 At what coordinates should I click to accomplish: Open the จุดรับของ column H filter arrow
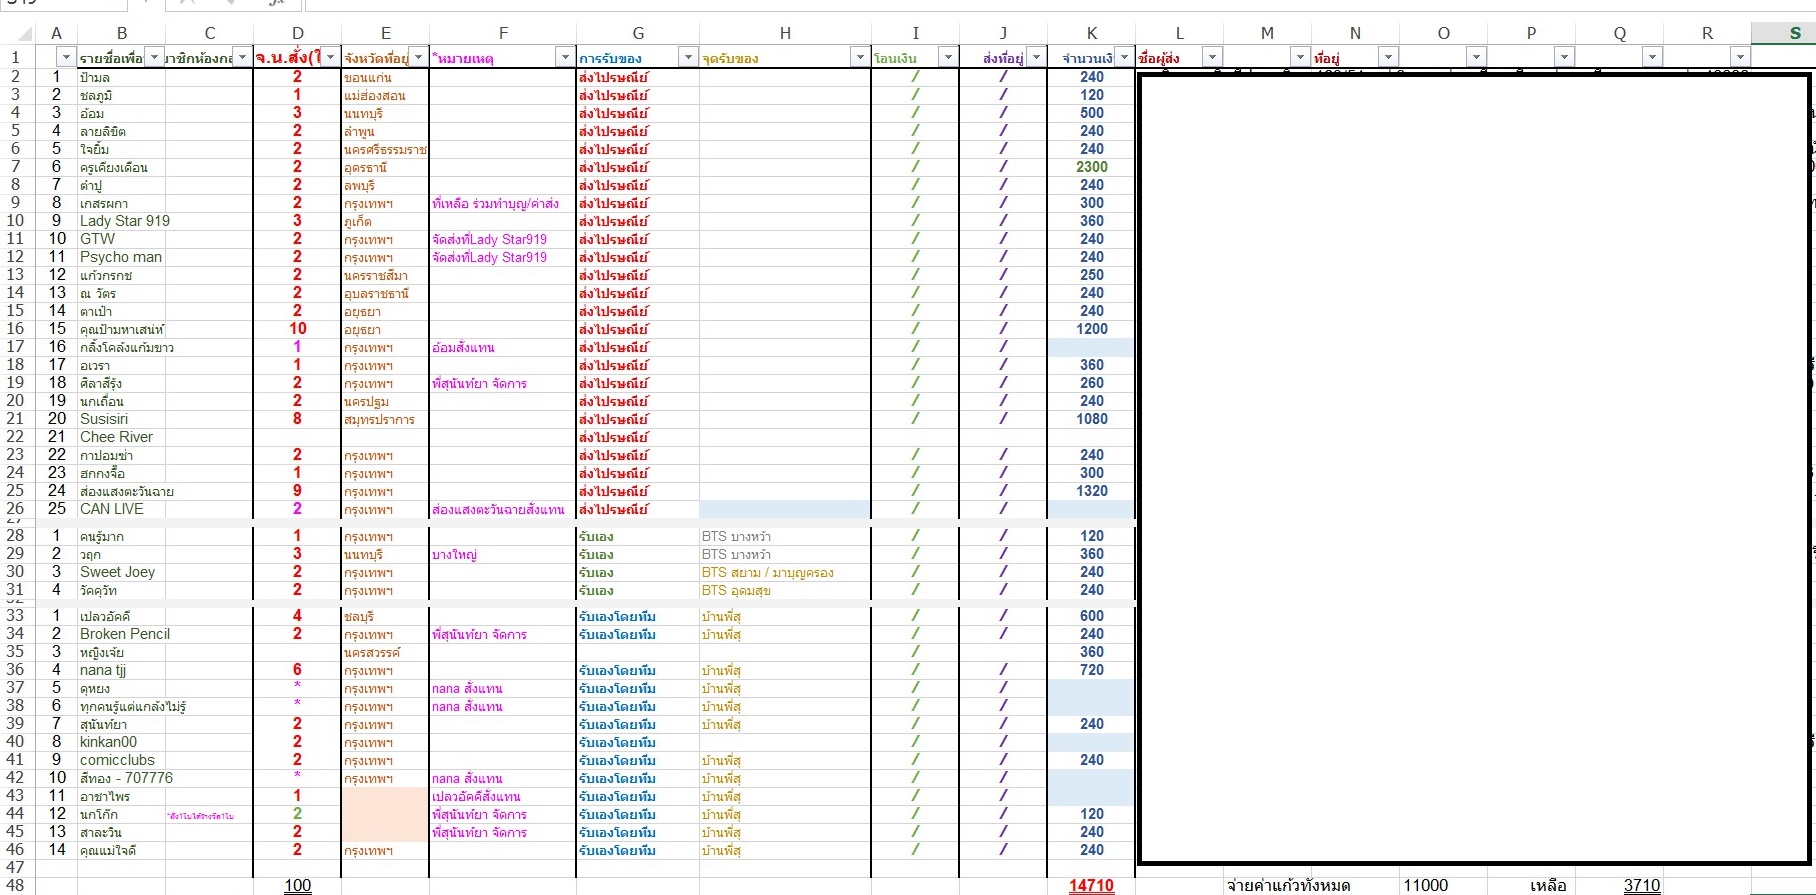pos(859,58)
